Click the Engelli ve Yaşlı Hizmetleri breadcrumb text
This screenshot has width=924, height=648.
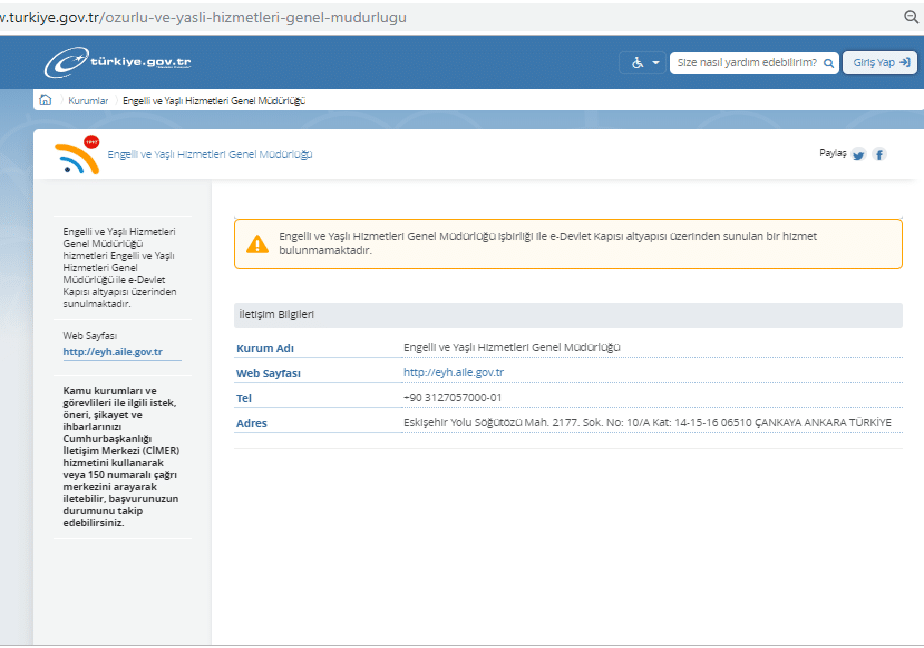click(213, 101)
